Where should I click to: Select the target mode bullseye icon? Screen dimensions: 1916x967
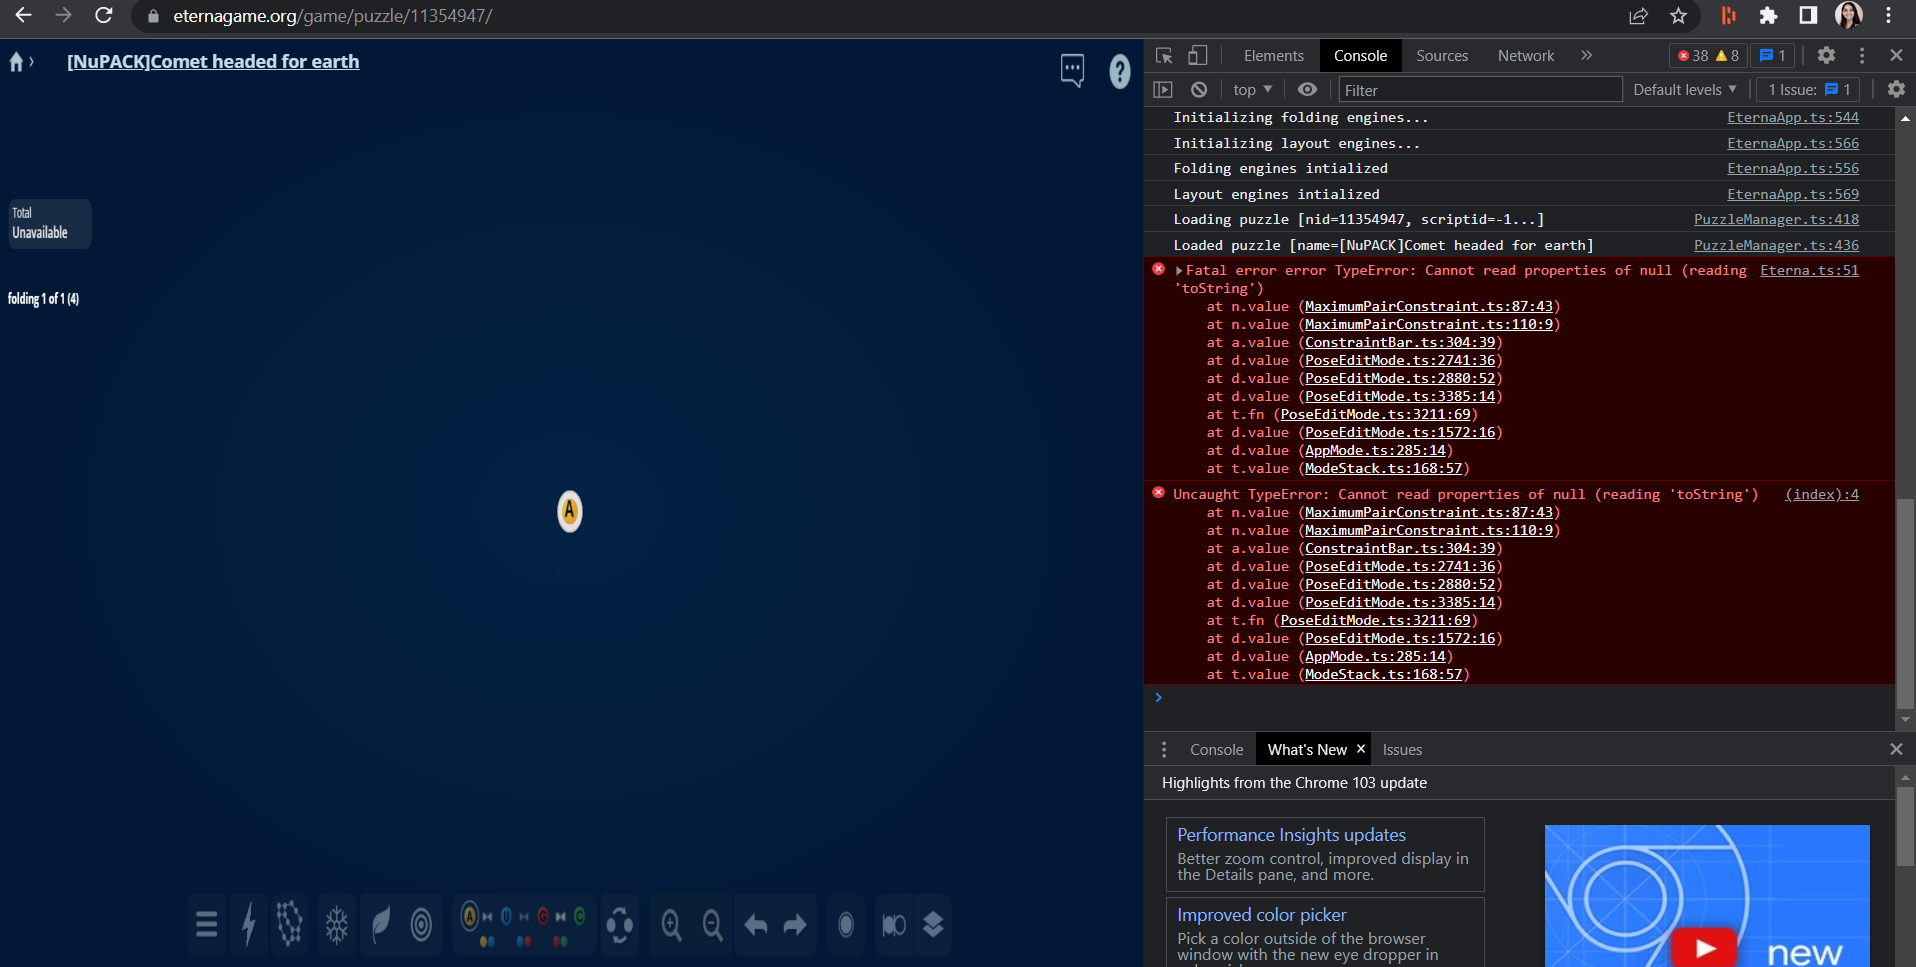421,925
